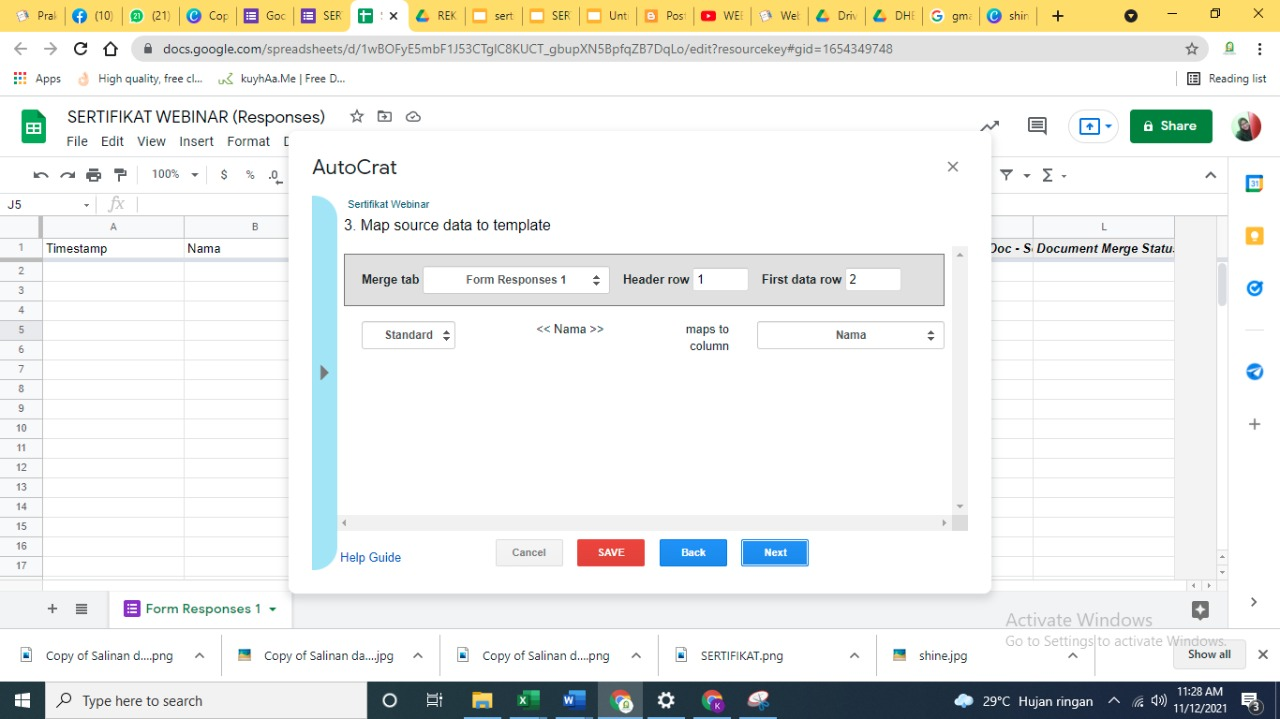The height and width of the screenshot is (719, 1280).
Task: Open the Format menu
Action: [x=248, y=141]
